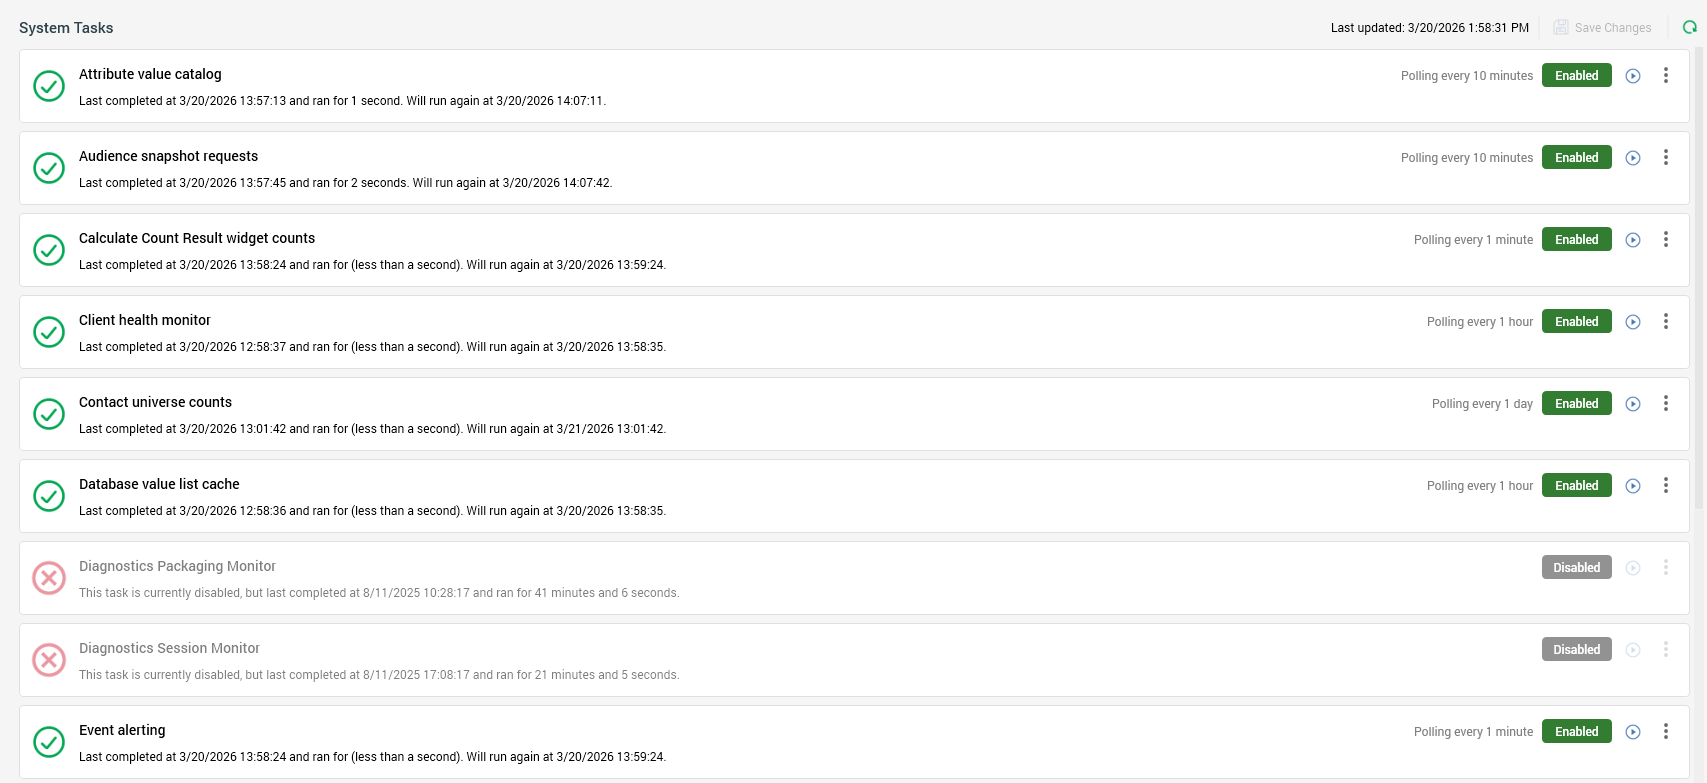Open options menu for Calculate Count Result widget counts
The height and width of the screenshot is (783, 1707).
click(1666, 239)
